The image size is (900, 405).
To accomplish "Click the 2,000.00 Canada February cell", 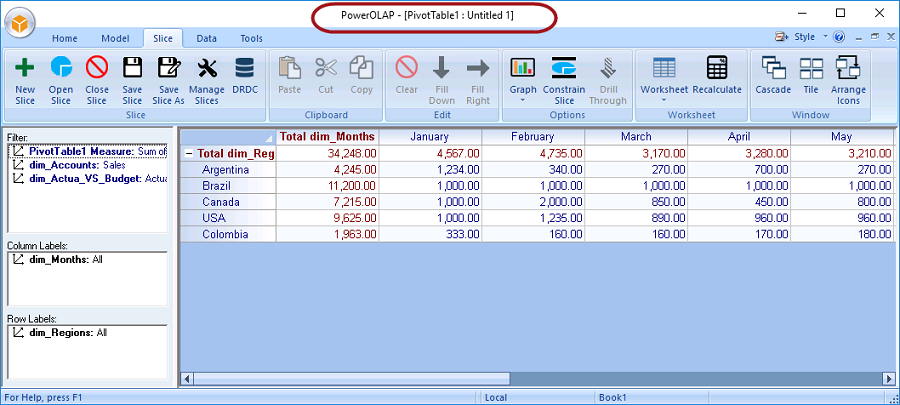I will [x=533, y=202].
